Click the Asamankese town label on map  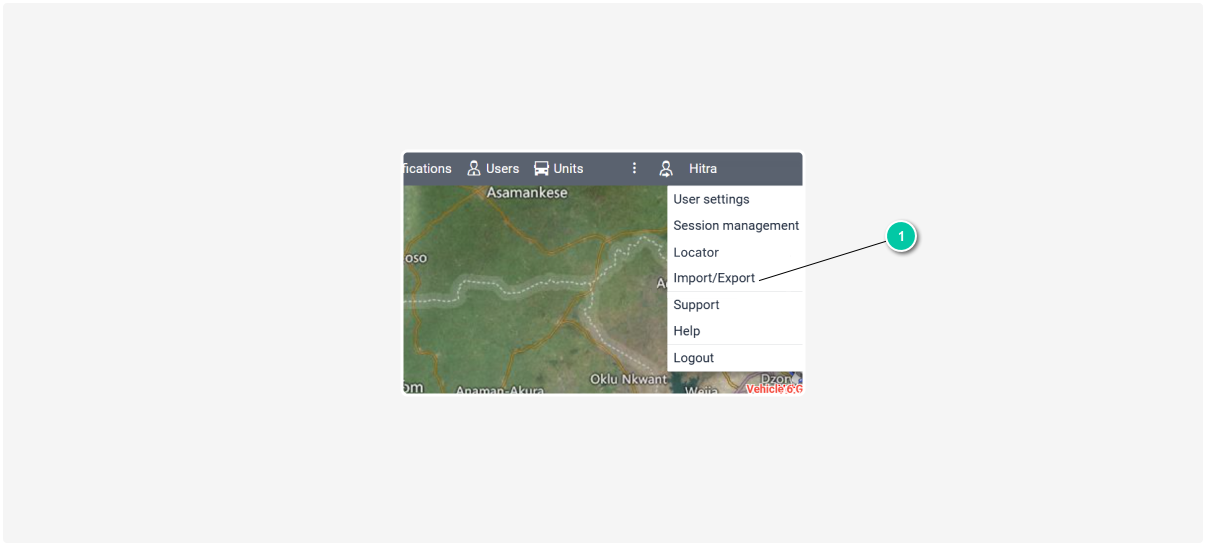click(527, 192)
